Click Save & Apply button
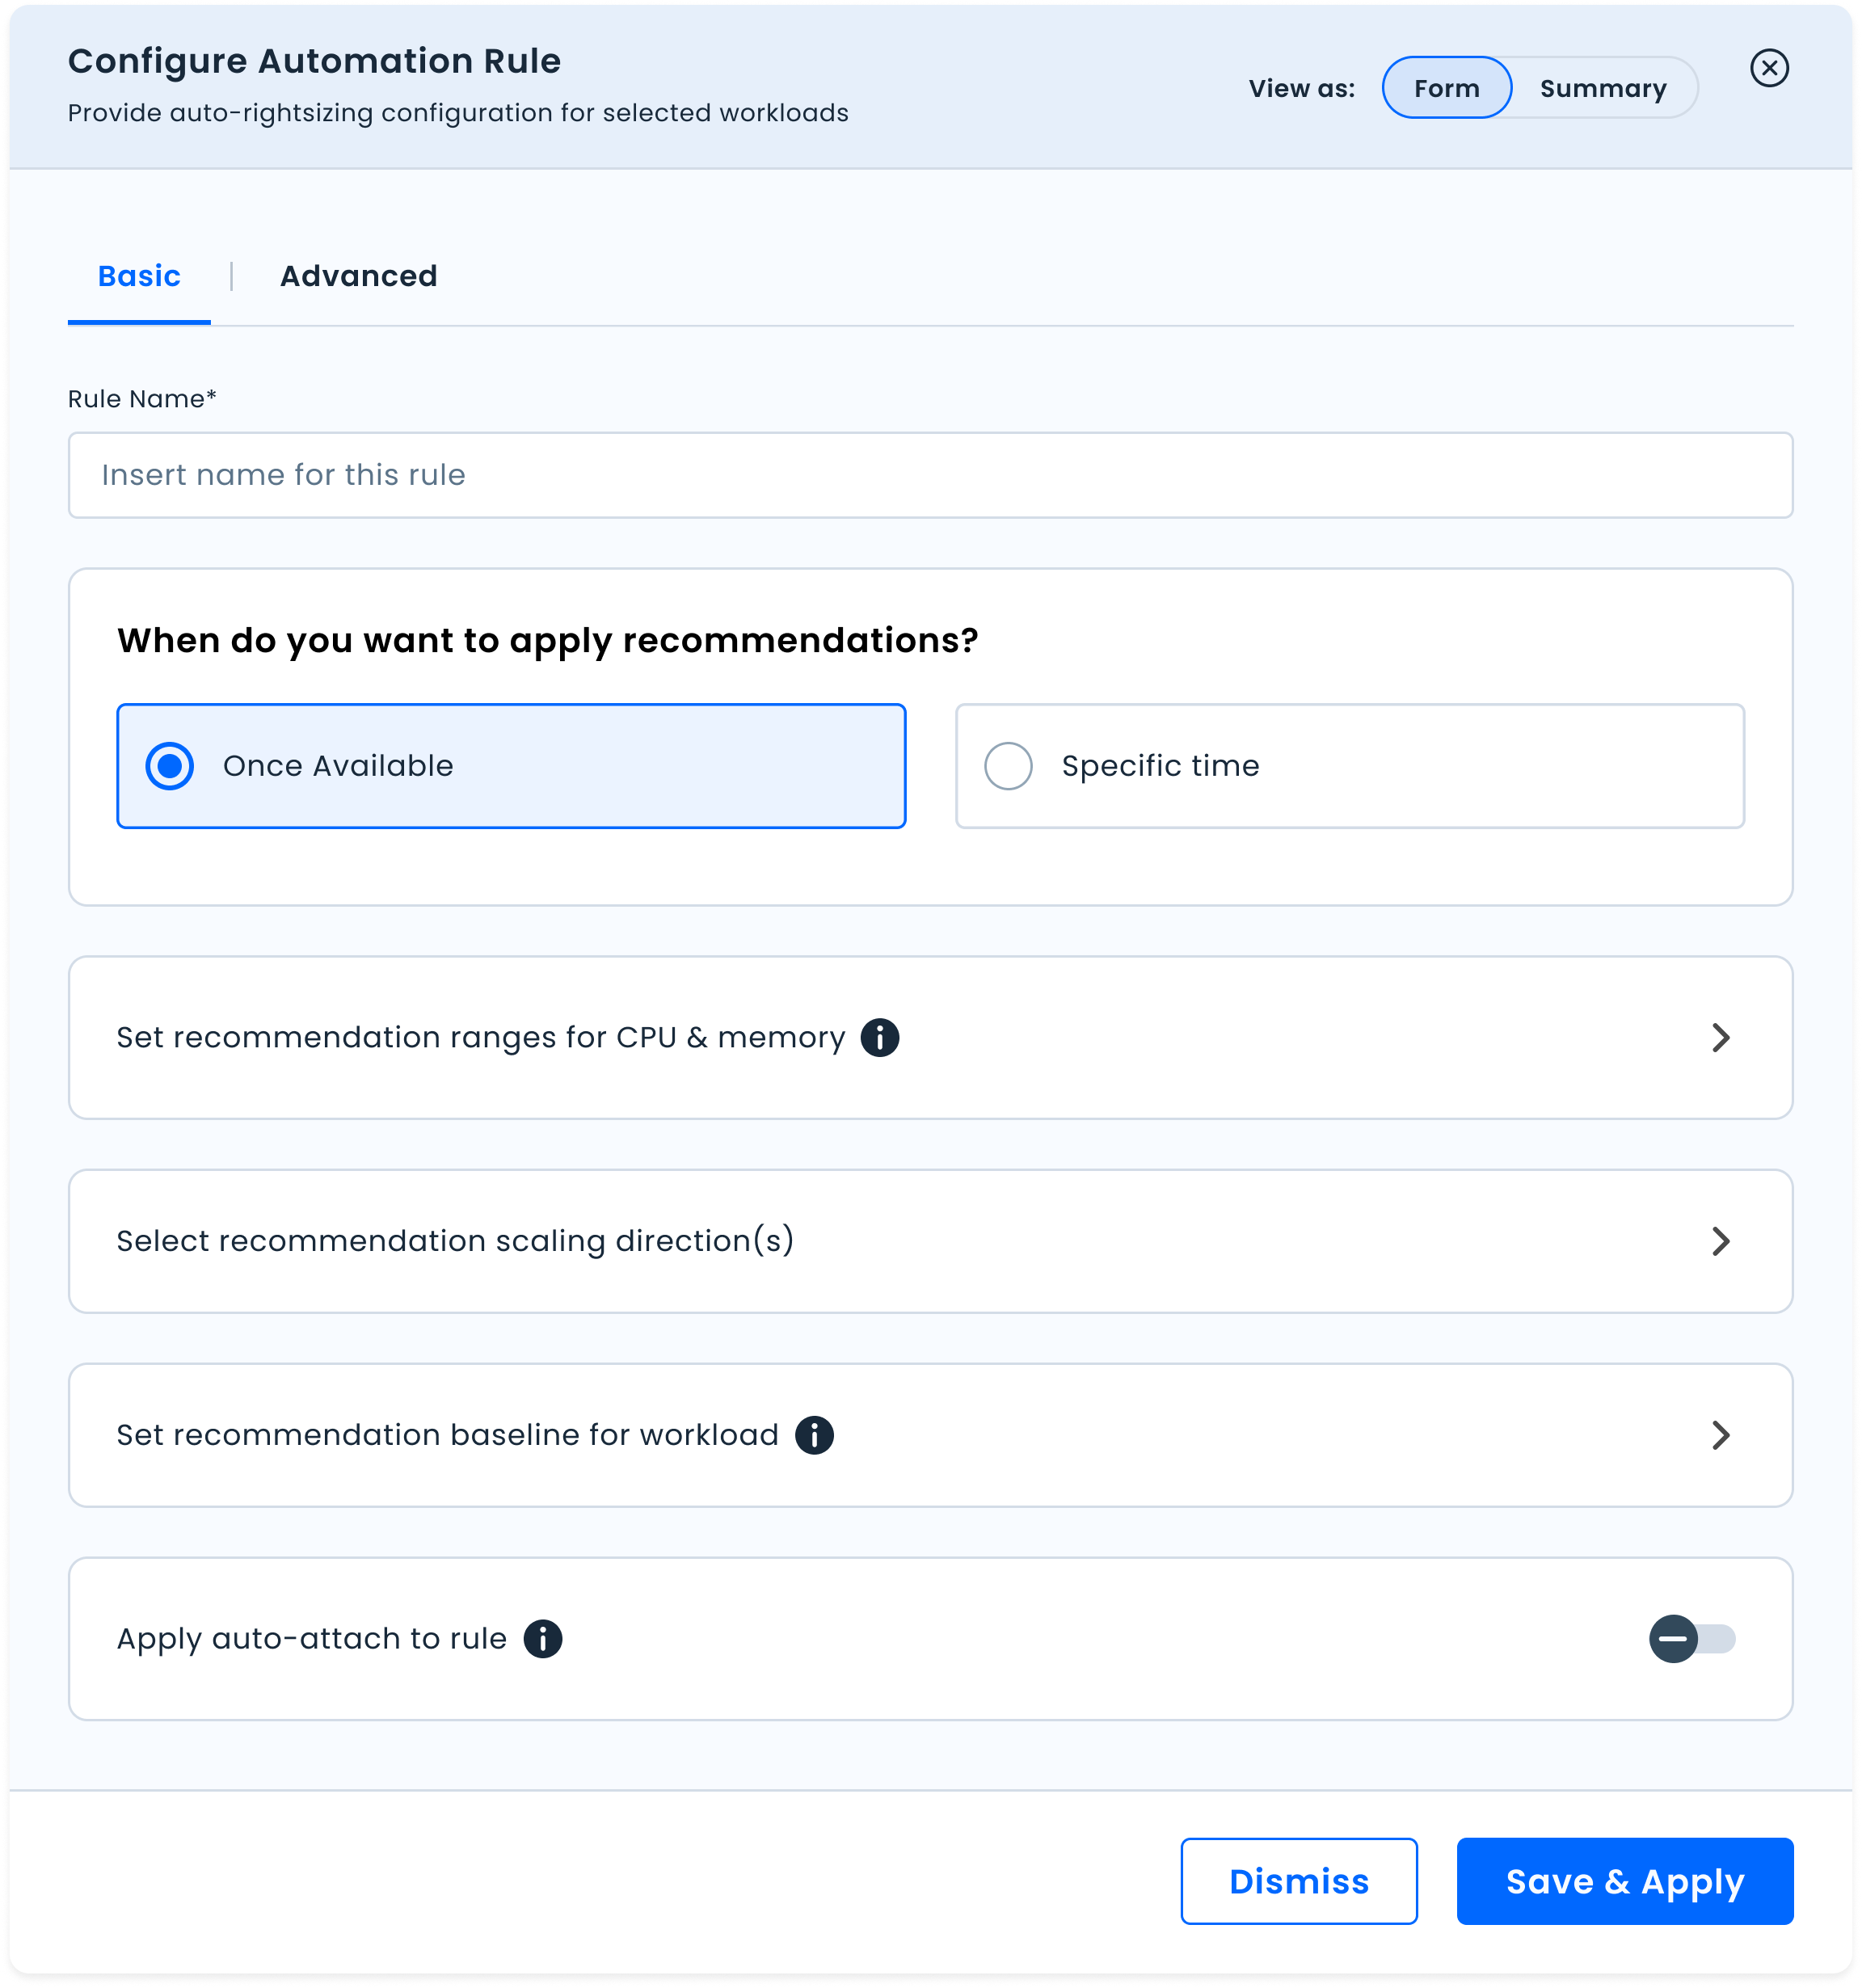Image resolution: width=1862 pixels, height=1988 pixels. click(x=1624, y=1881)
